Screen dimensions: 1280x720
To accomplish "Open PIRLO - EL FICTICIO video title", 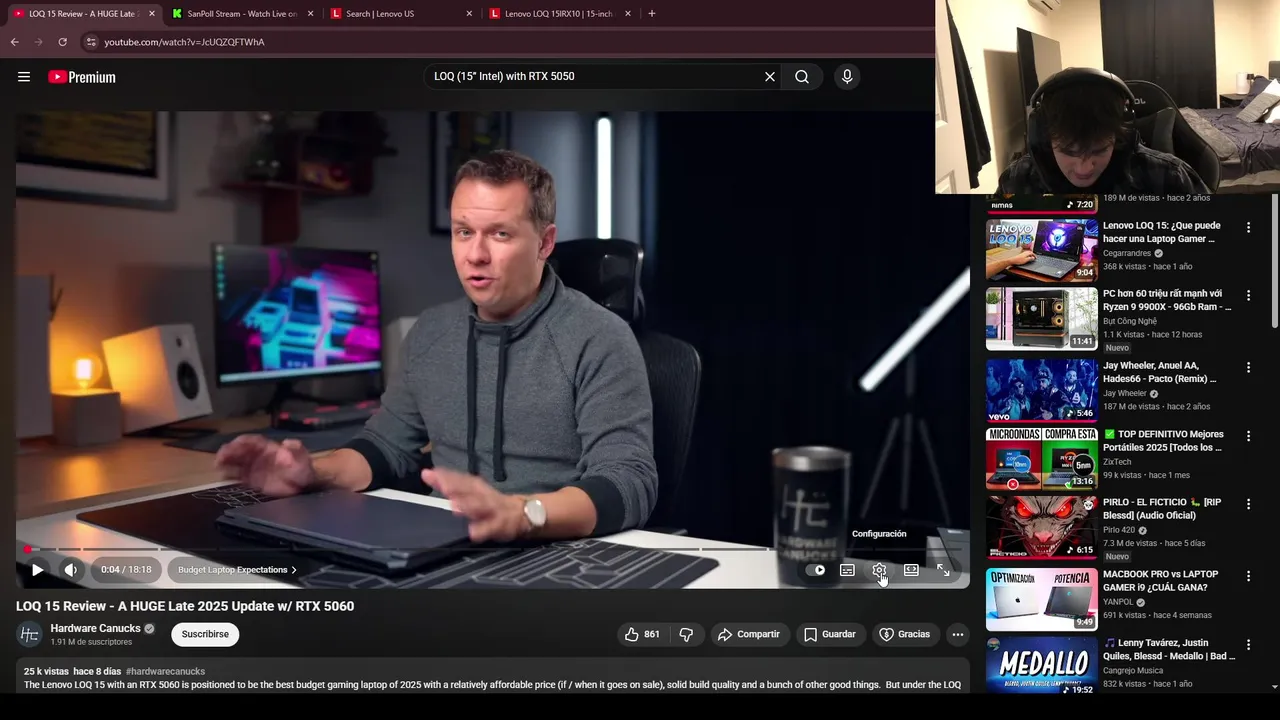I will pyautogui.click(x=1164, y=509).
